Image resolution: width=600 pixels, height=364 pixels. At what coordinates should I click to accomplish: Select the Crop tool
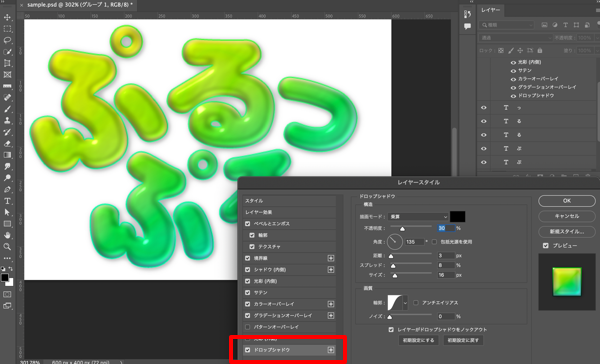click(x=7, y=63)
